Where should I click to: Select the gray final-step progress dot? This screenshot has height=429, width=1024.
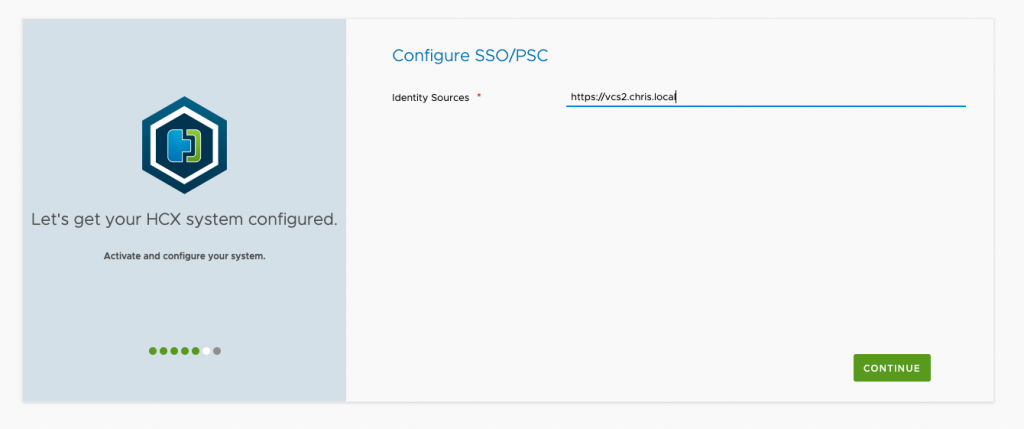point(217,351)
